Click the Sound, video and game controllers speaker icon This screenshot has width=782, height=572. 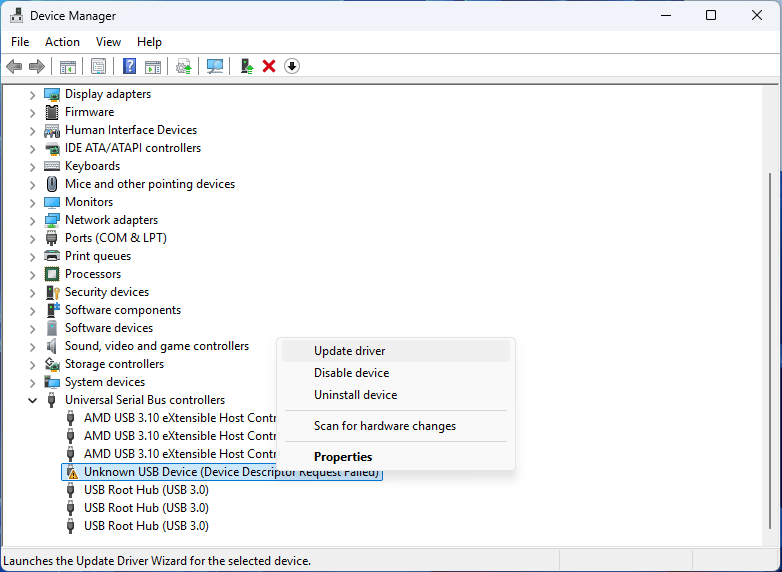(x=52, y=346)
